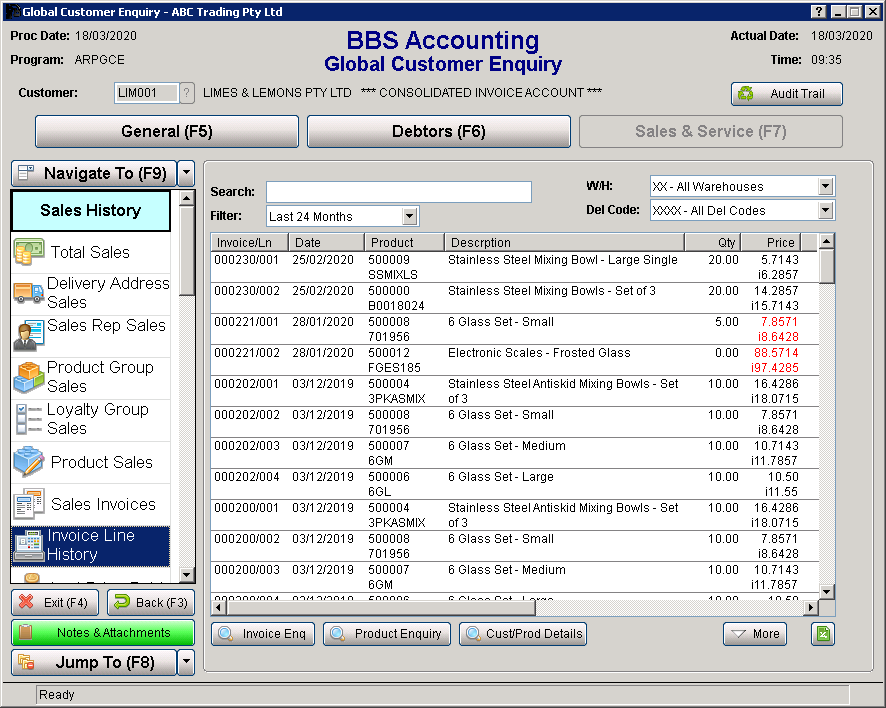Click the Product Sales briefcase icon

(30, 461)
